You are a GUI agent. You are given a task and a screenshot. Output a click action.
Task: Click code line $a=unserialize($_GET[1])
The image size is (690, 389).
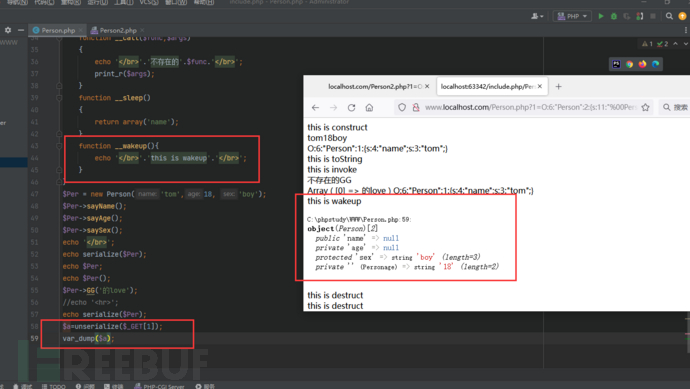(x=112, y=327)
